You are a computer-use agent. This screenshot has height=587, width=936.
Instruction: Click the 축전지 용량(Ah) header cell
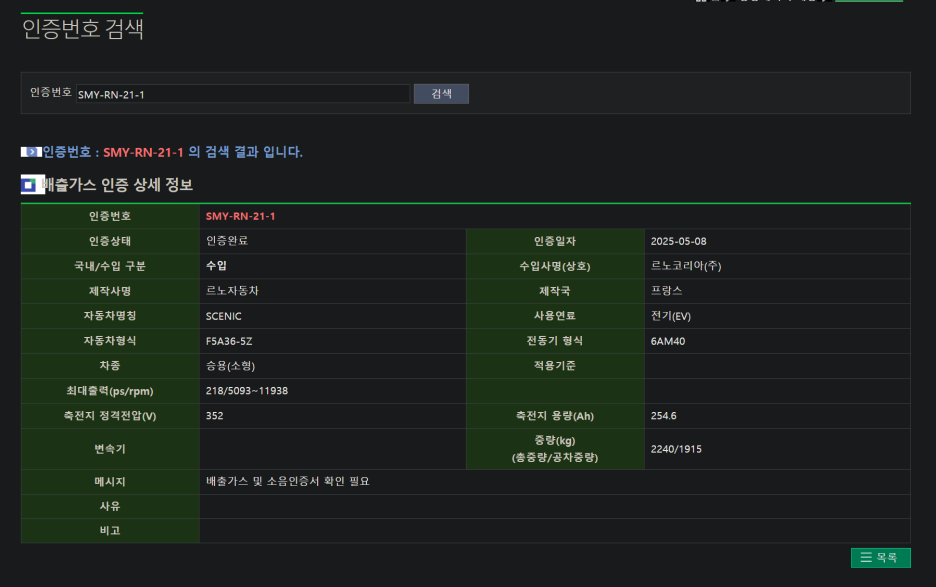pyautogui.click(x=555, y=416)
